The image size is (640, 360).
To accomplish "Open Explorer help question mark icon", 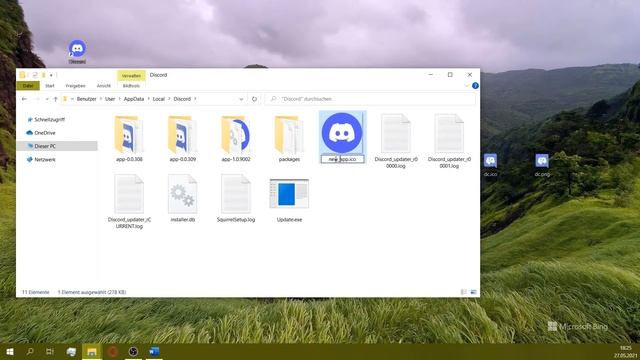I will (x=475, y=86).
